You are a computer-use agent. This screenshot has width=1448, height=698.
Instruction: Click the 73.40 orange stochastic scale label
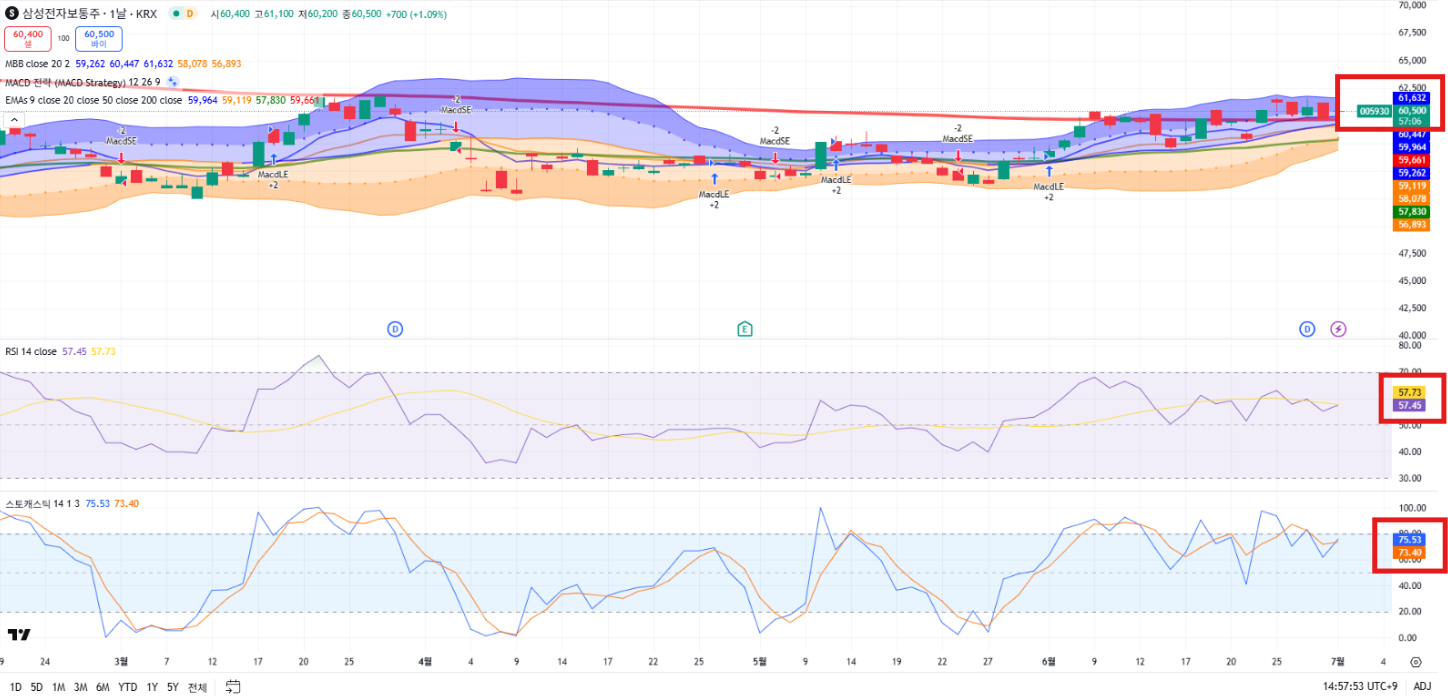[1410, 552]
